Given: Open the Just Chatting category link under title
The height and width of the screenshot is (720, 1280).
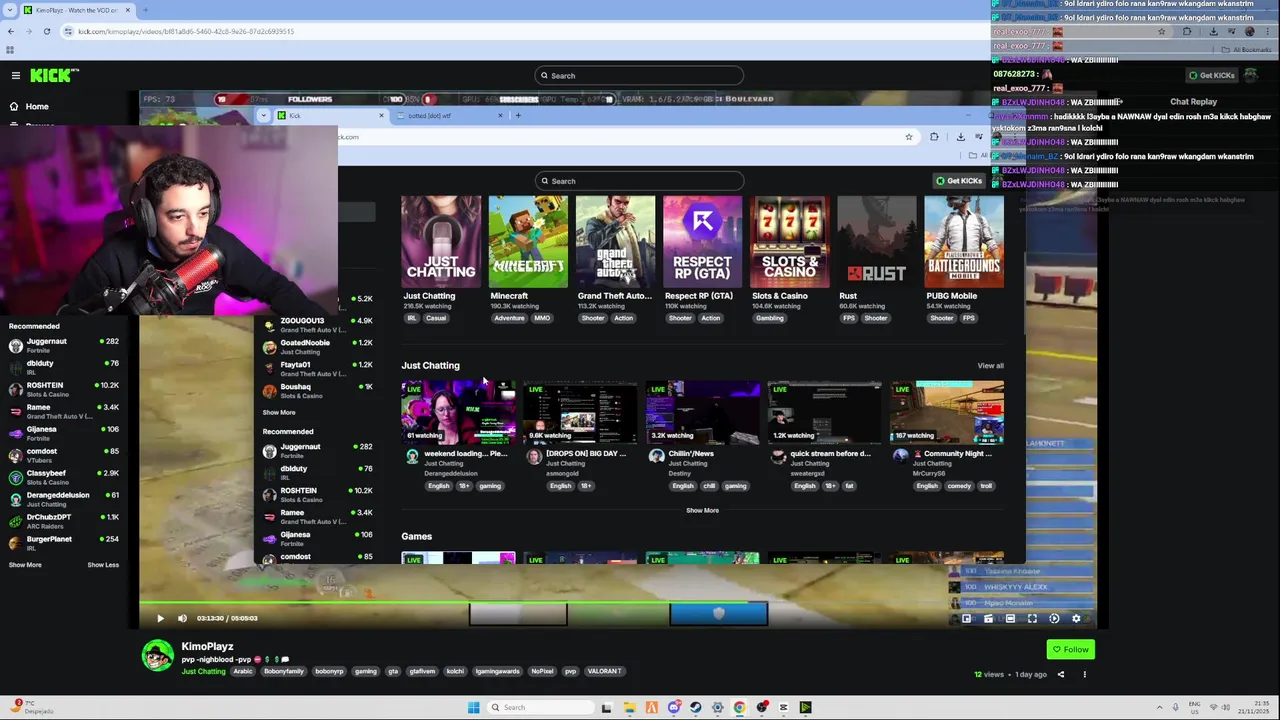Looking at the screenshot, I should point(203,671).
